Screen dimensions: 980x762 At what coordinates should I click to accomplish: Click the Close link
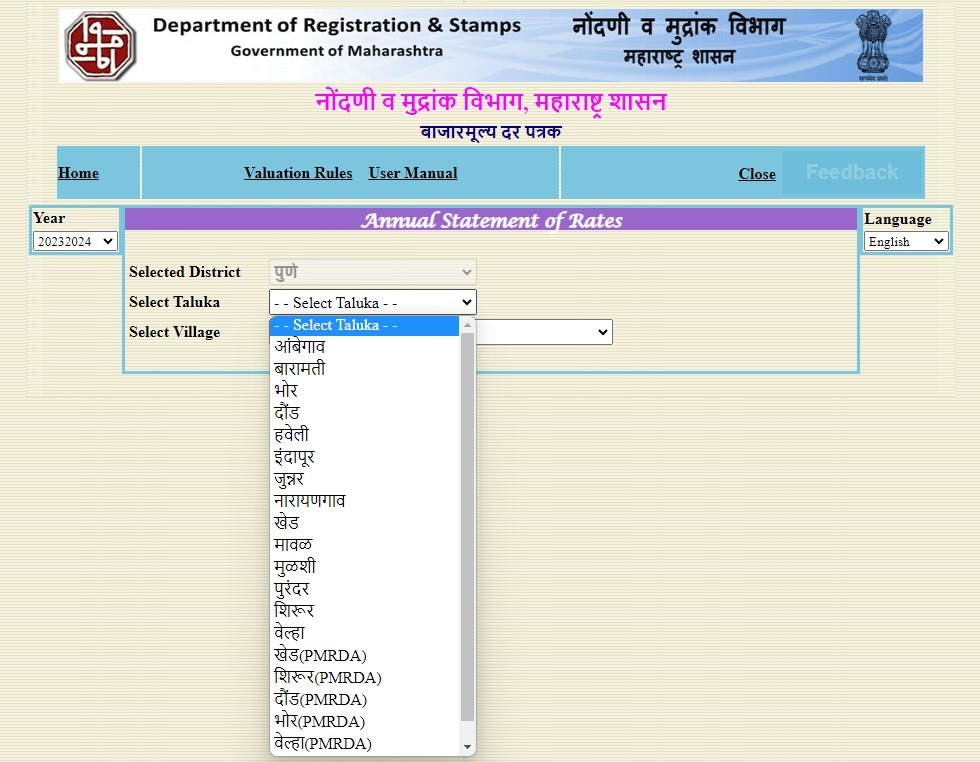click(757, 174)
